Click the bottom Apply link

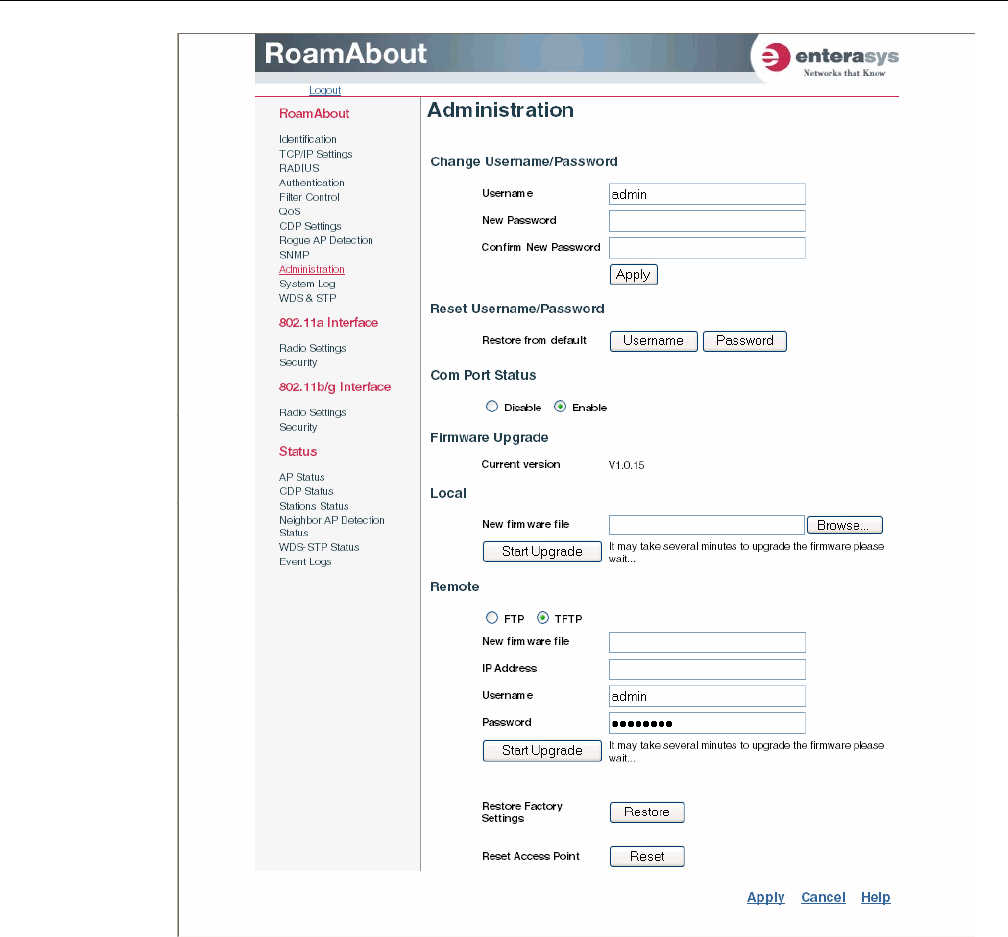pos(766,897)
